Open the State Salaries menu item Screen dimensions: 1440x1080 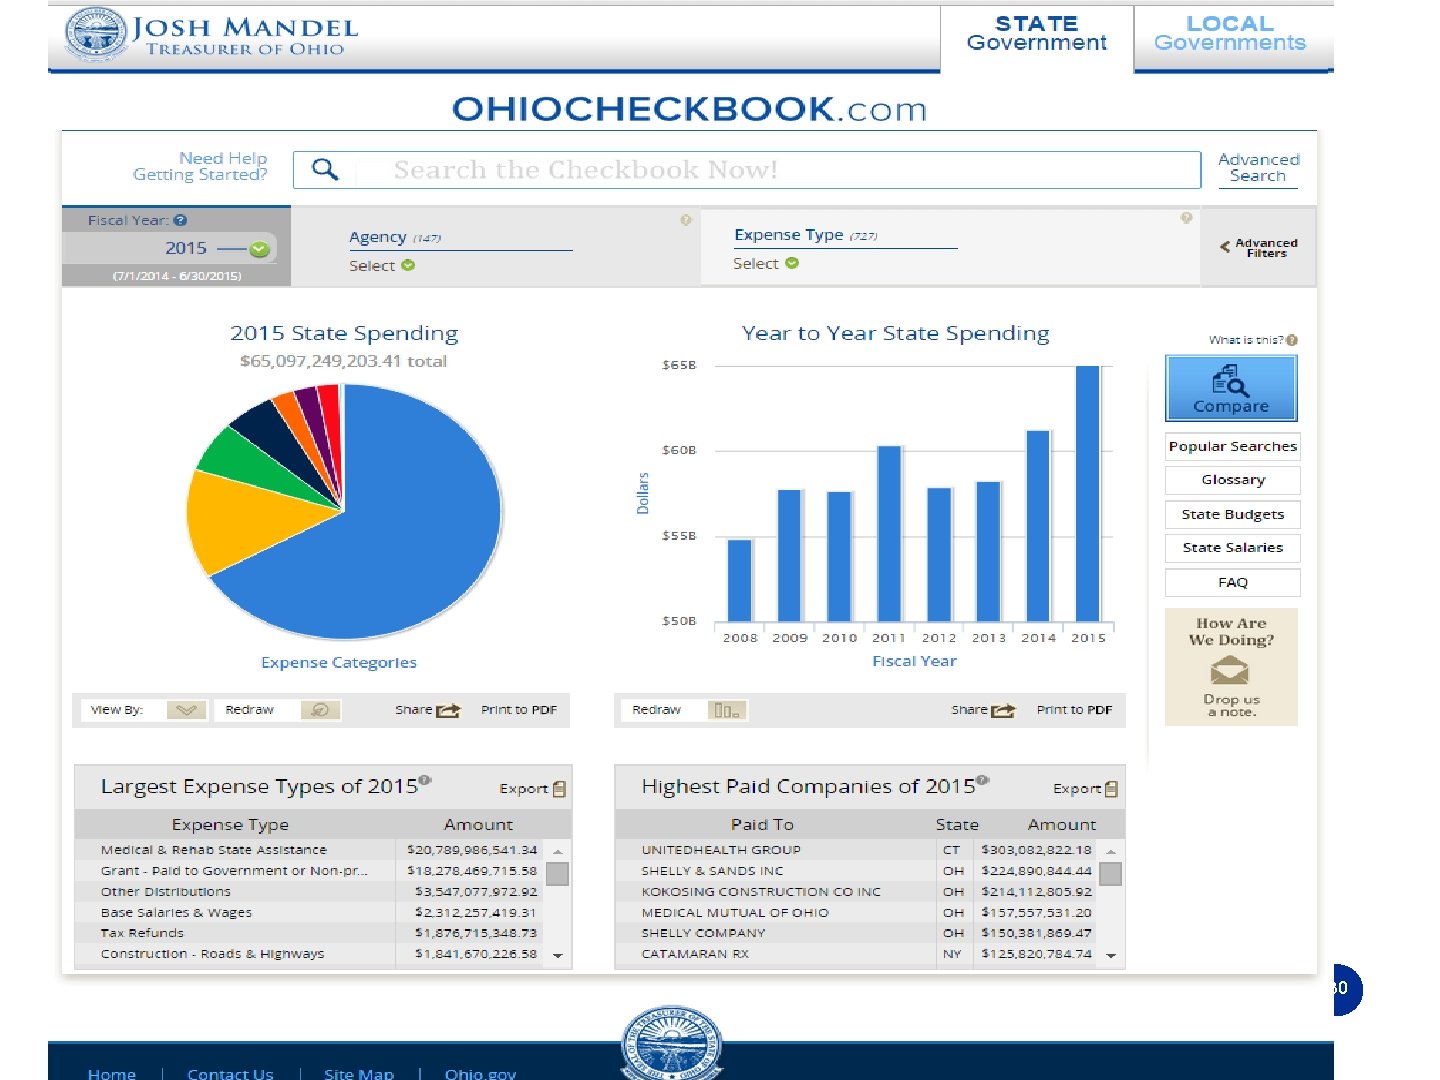pyautogui.click(x=1232, y=548)
